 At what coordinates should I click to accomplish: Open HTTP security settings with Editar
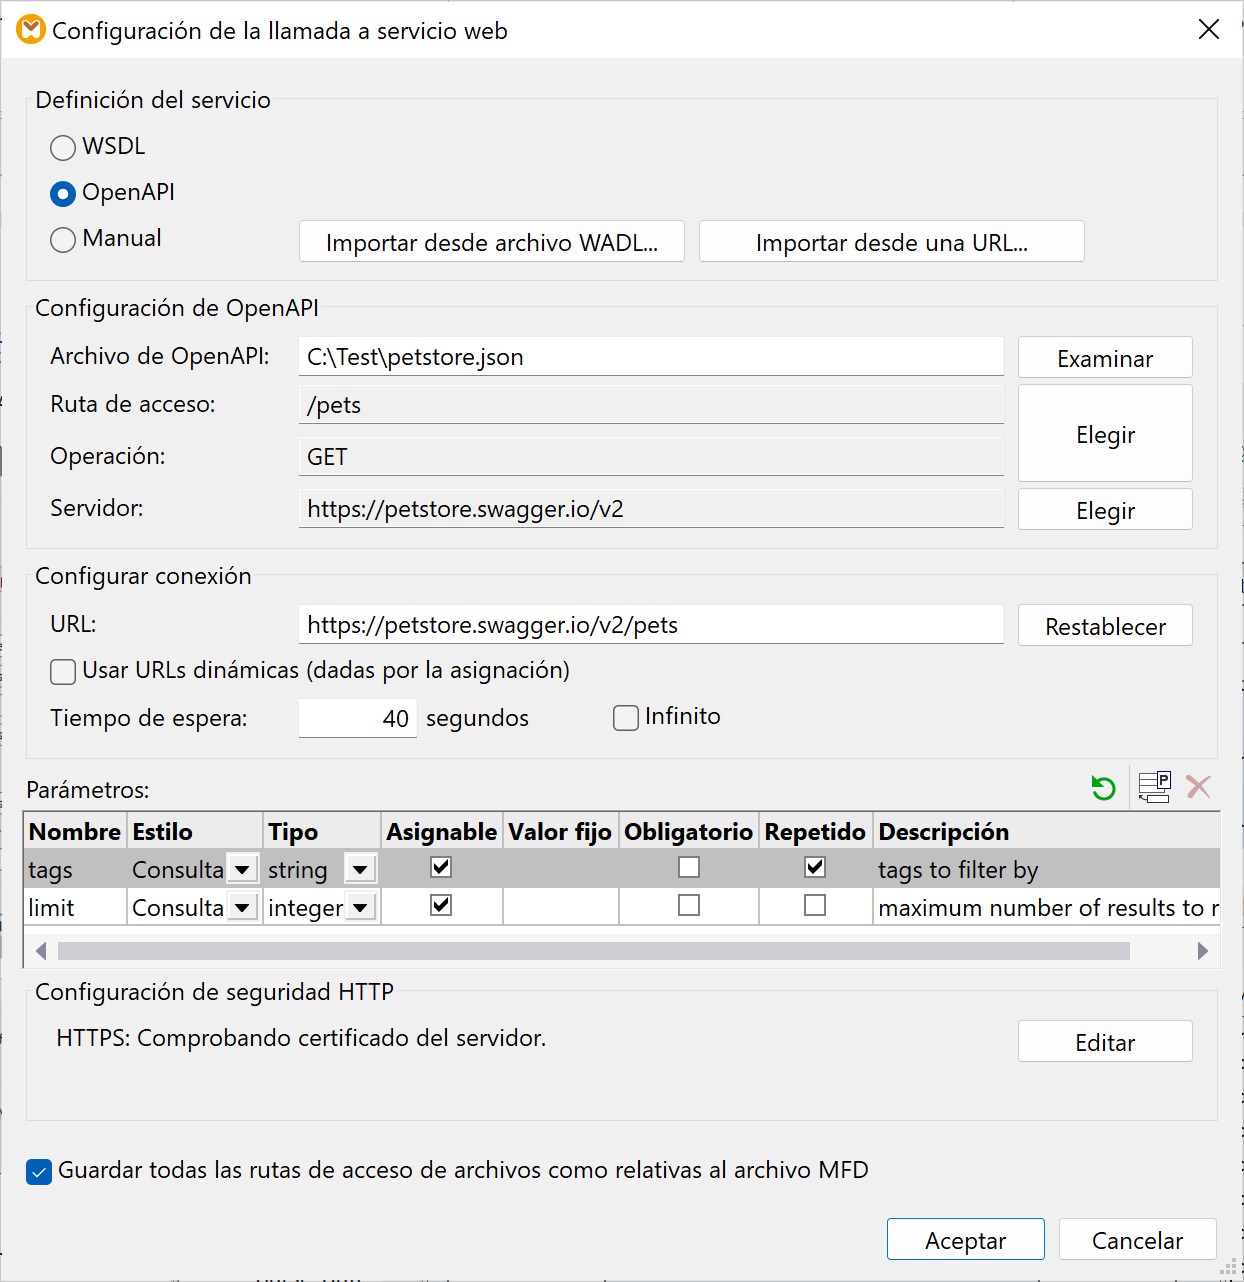click(1105, 1042)
